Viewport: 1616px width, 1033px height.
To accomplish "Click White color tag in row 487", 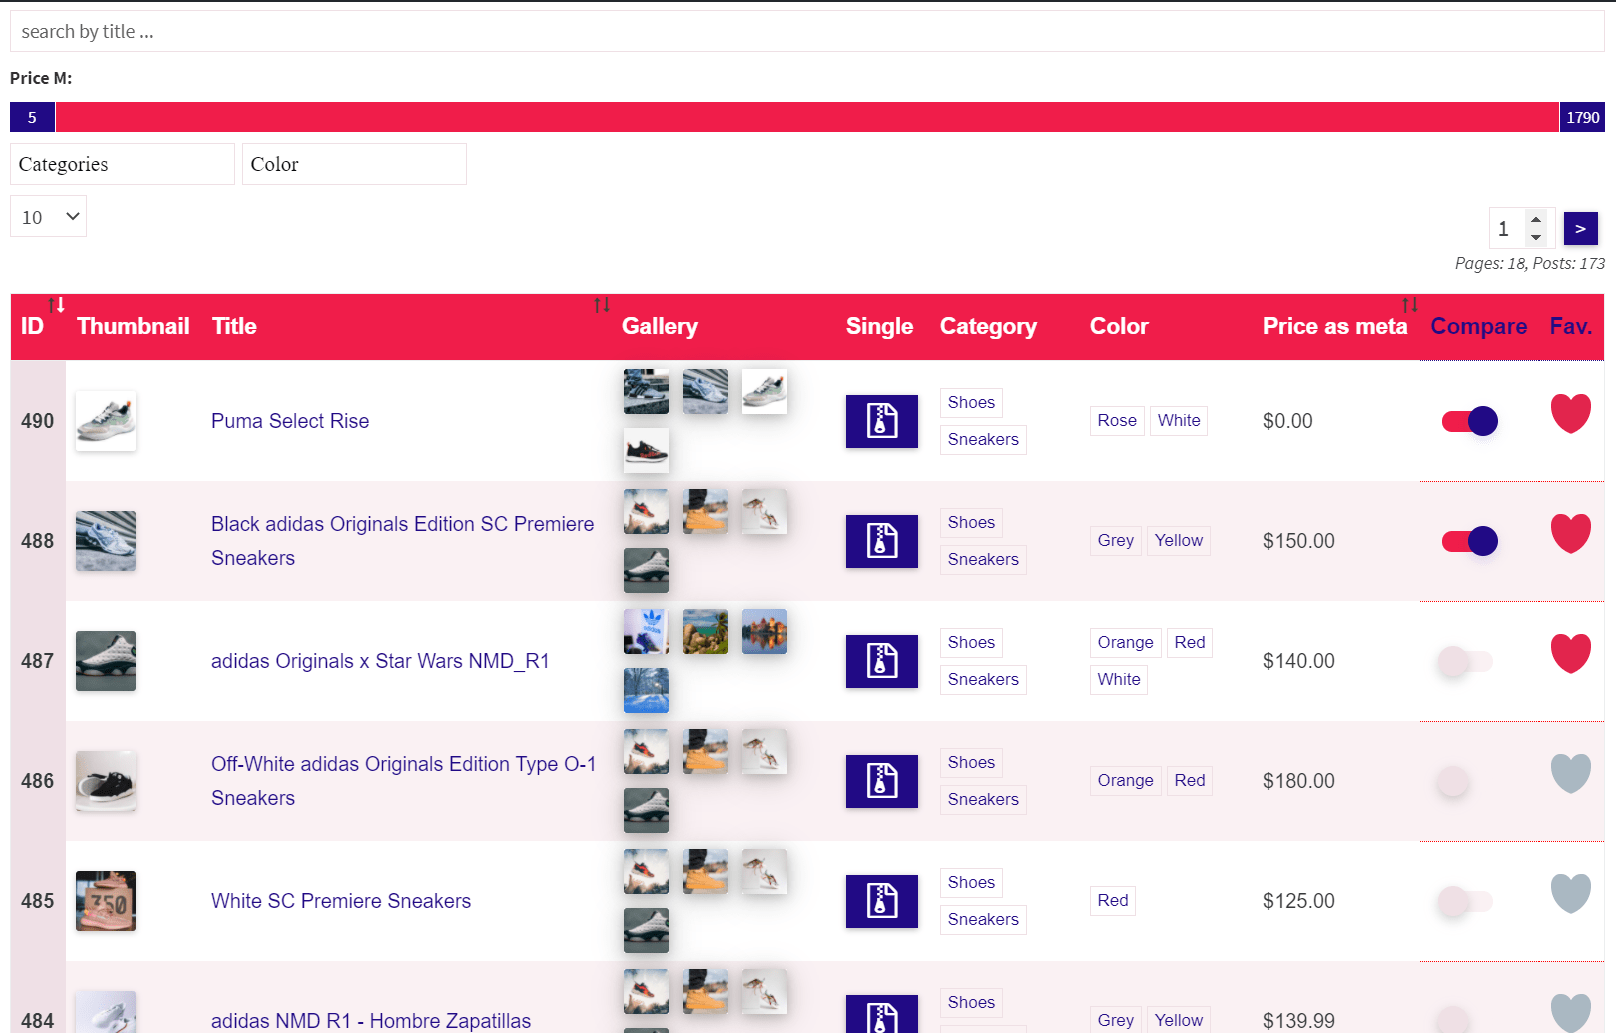I will click(1119, 679).
